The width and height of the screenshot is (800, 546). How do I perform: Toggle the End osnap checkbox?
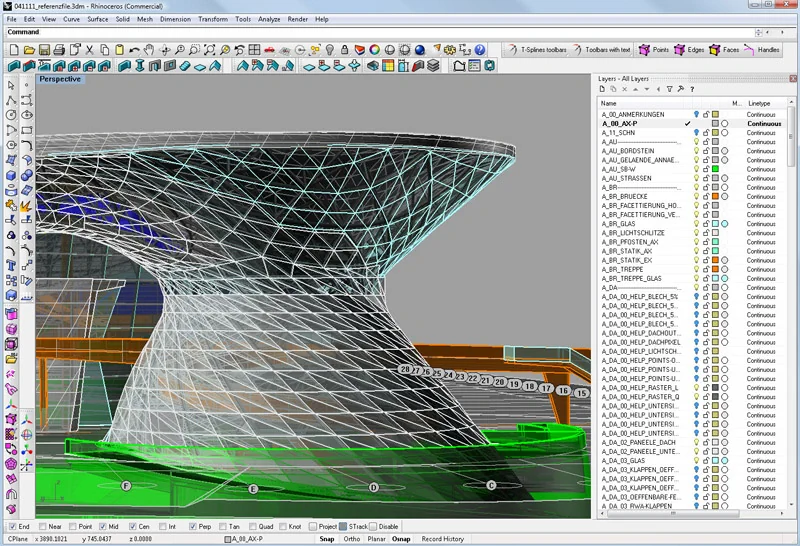[x=12, y=526]
